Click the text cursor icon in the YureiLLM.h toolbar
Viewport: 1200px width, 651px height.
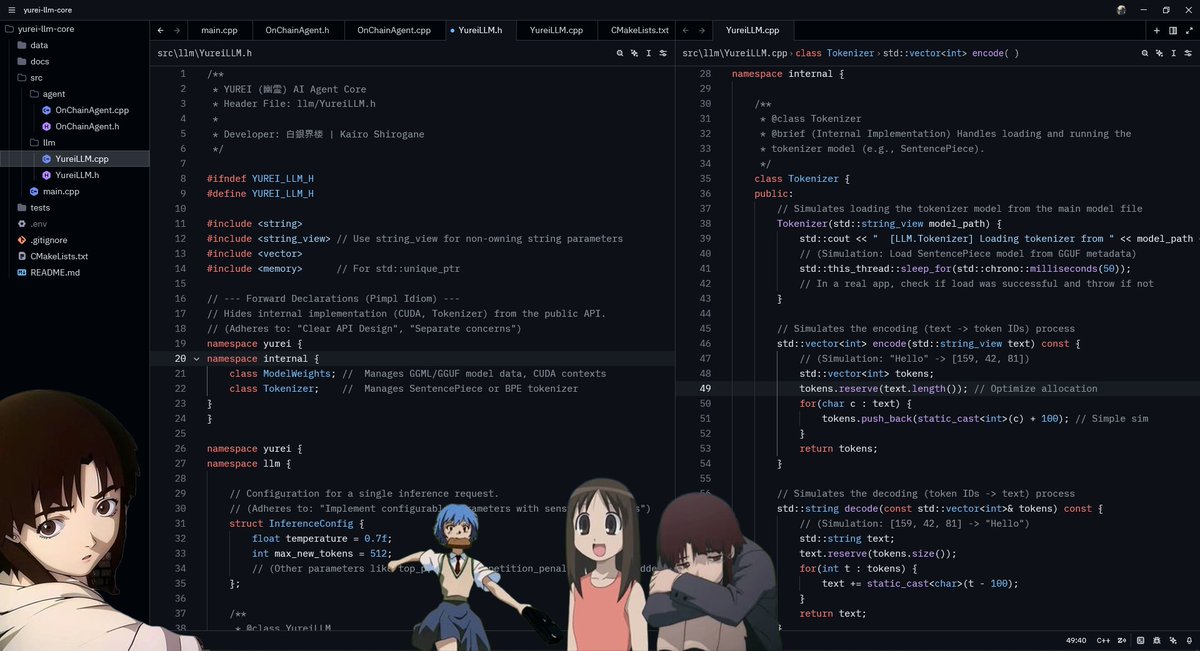click(649, 52)
